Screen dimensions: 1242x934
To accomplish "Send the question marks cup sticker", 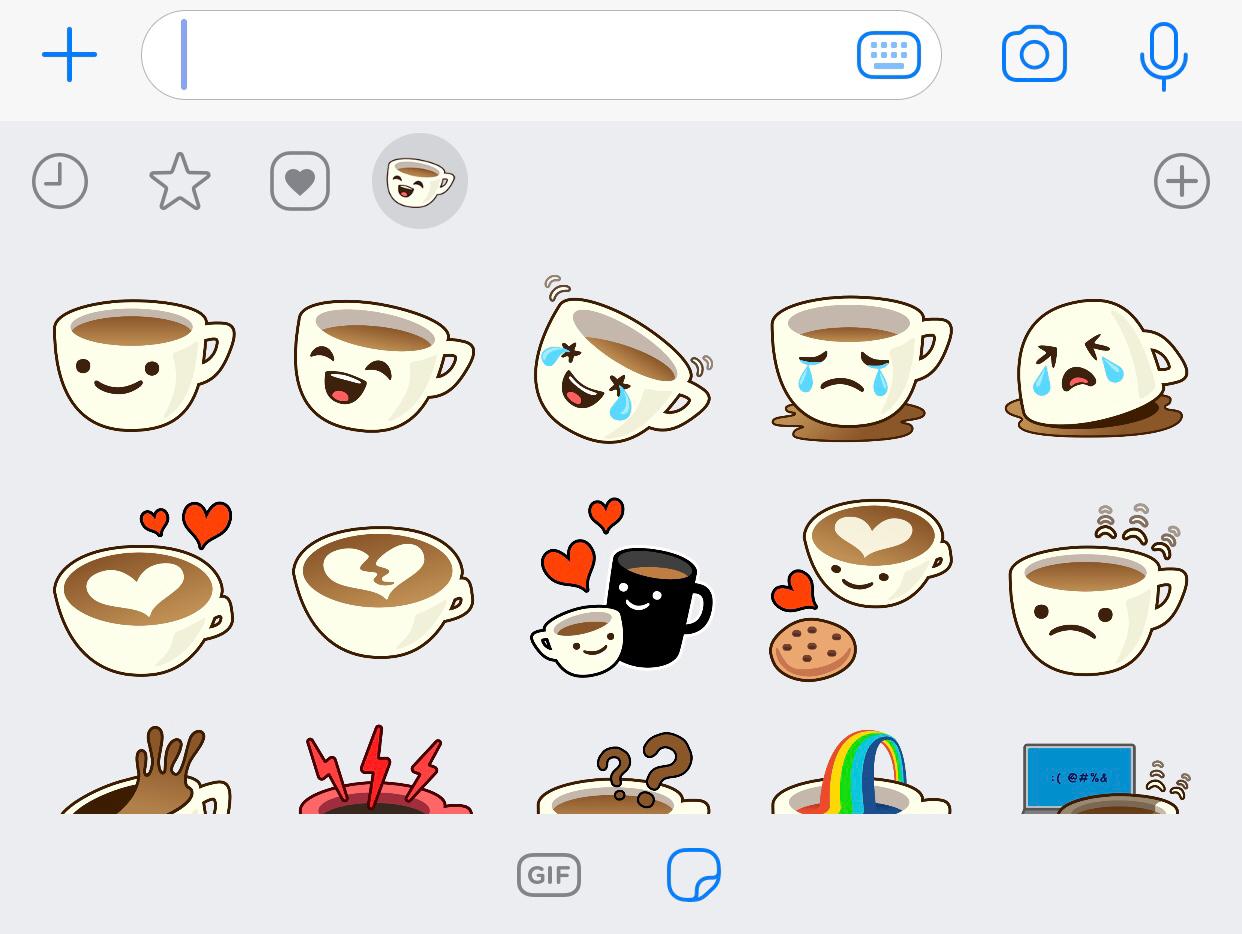I will point(622,772).
